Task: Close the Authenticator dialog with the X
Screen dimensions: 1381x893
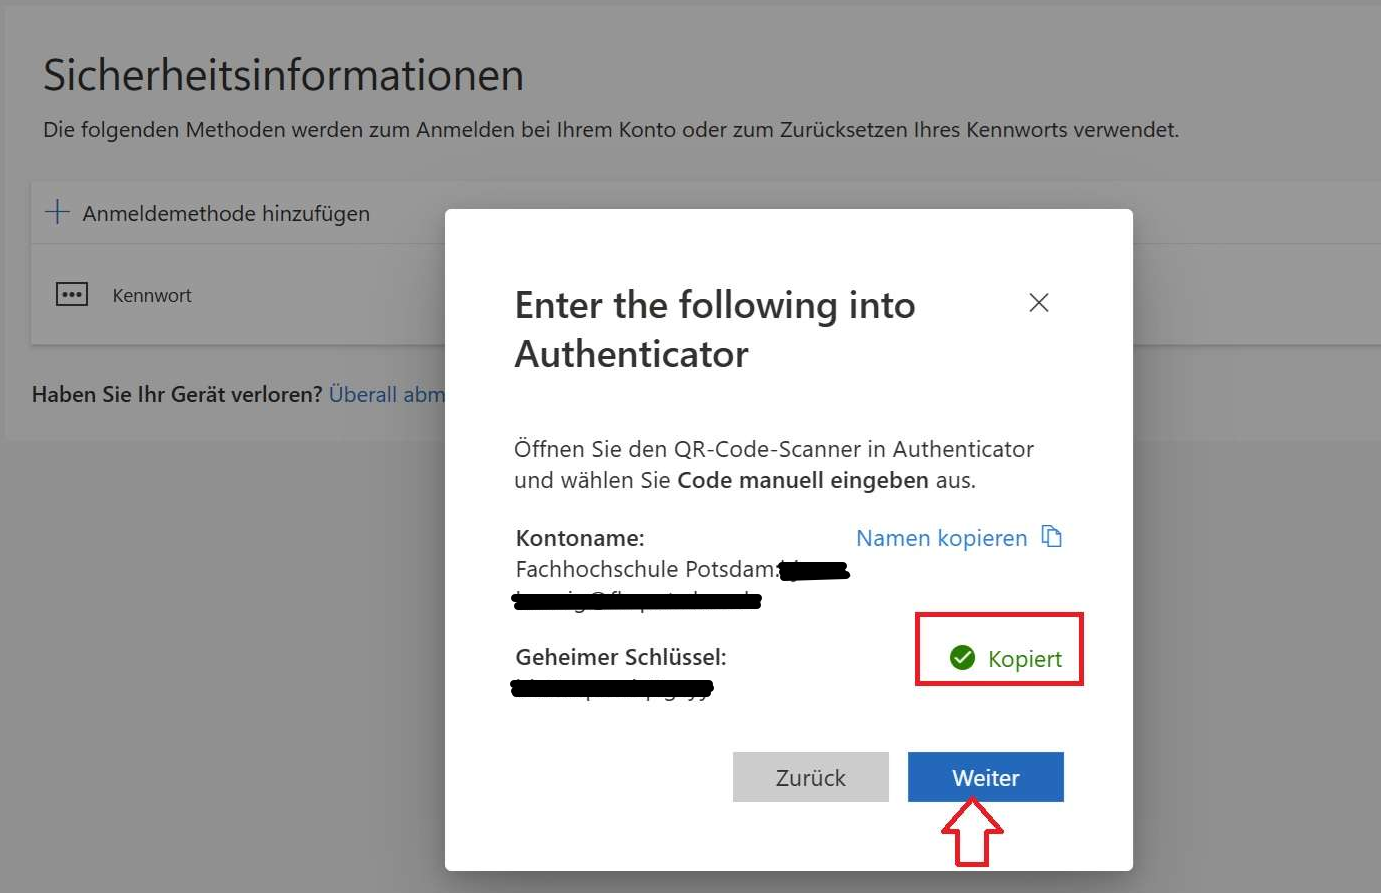Action: (1039, 303)
